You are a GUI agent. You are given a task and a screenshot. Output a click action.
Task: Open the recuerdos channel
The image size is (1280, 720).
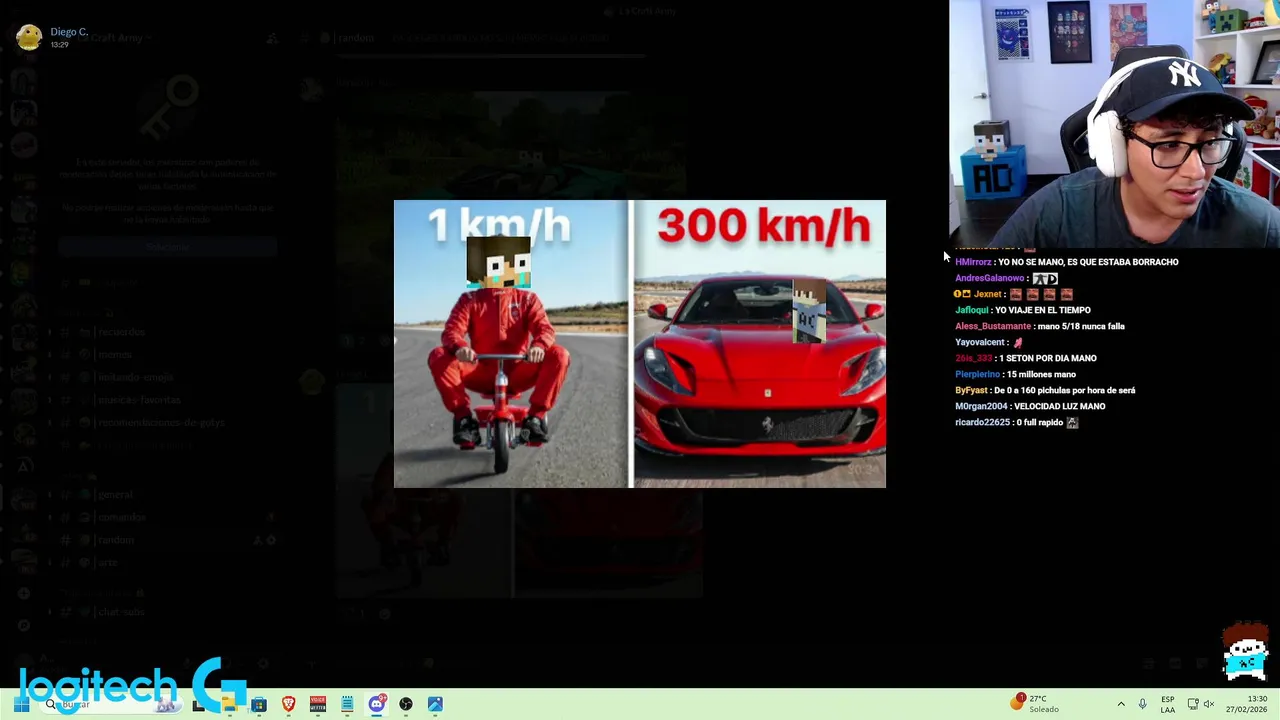pyautogui.click(x=122, y=331)
